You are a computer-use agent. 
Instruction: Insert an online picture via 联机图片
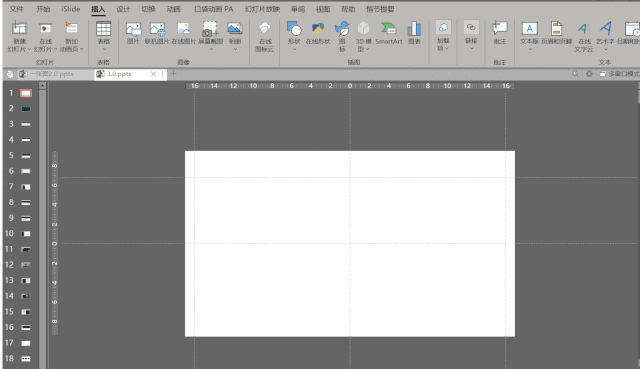pos(157,33)
